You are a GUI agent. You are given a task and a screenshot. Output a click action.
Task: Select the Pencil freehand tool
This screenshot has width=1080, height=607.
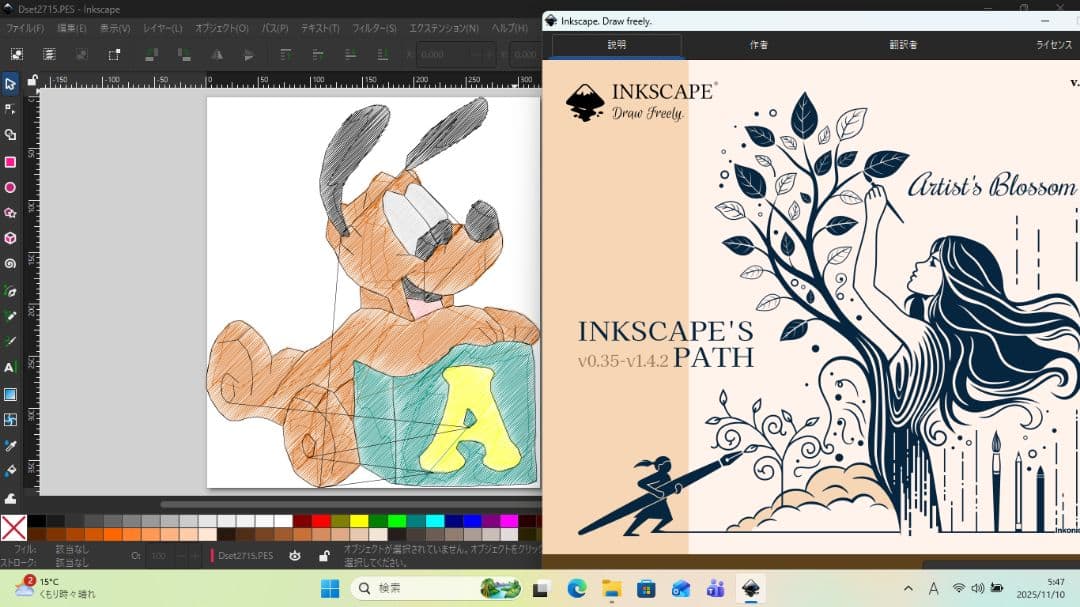(10, 316)
